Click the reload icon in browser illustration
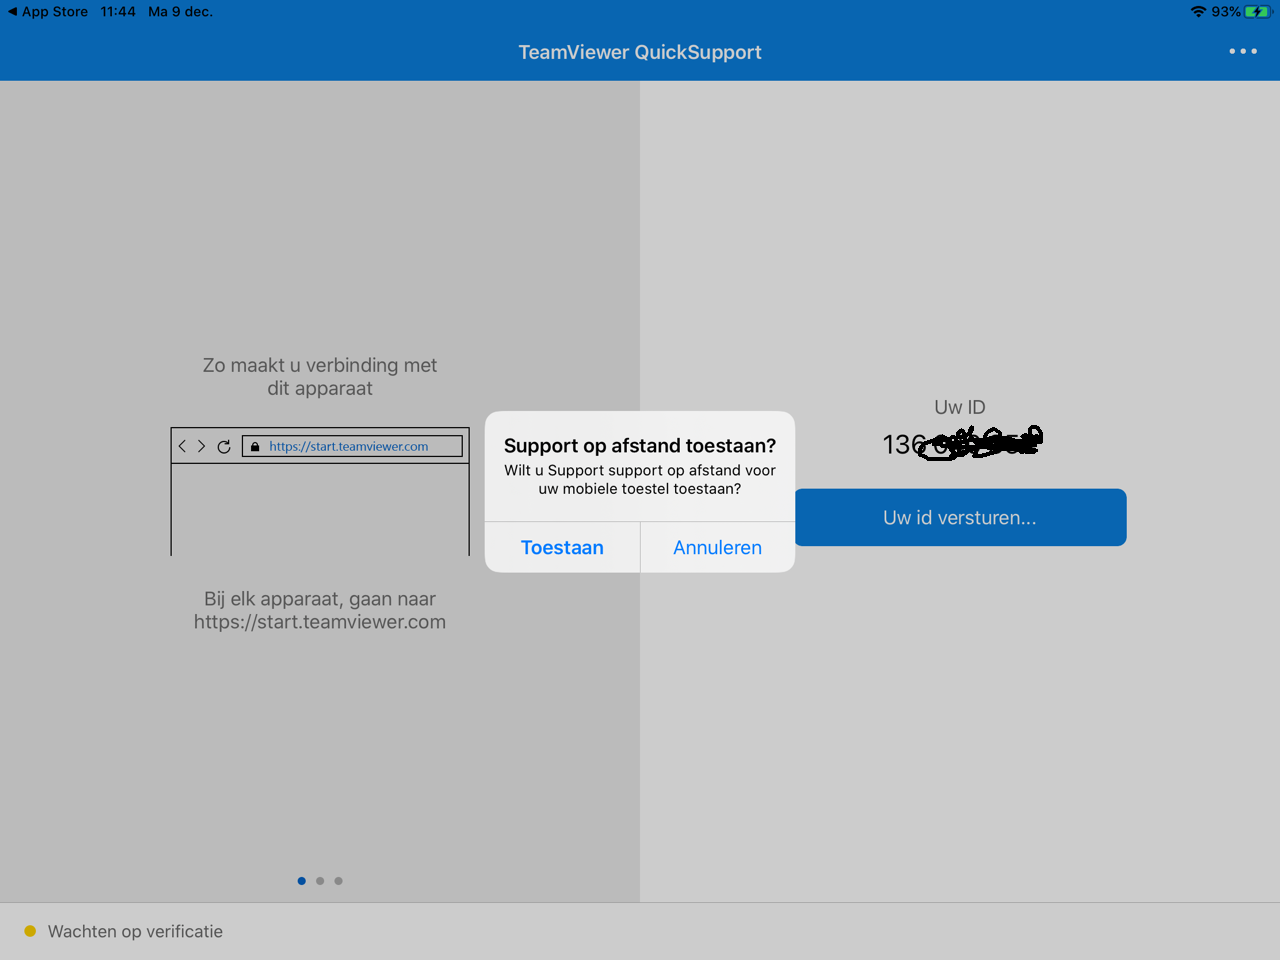 click(x=224, y=446)
